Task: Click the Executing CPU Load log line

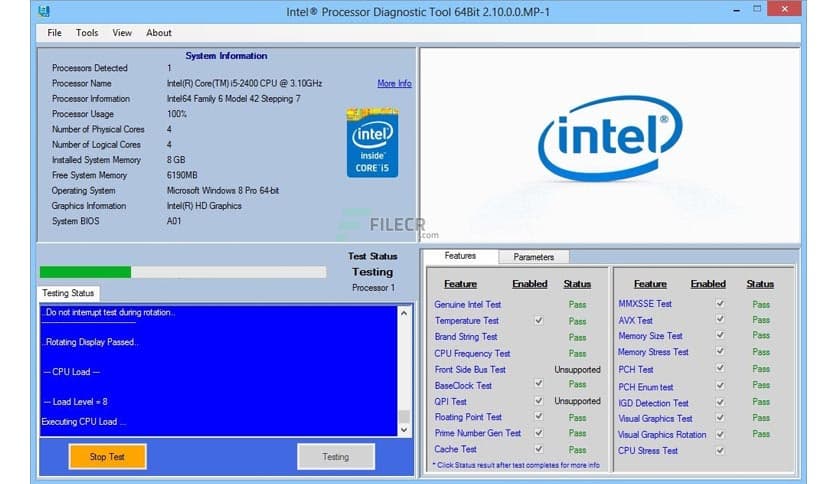Action: 84,422
